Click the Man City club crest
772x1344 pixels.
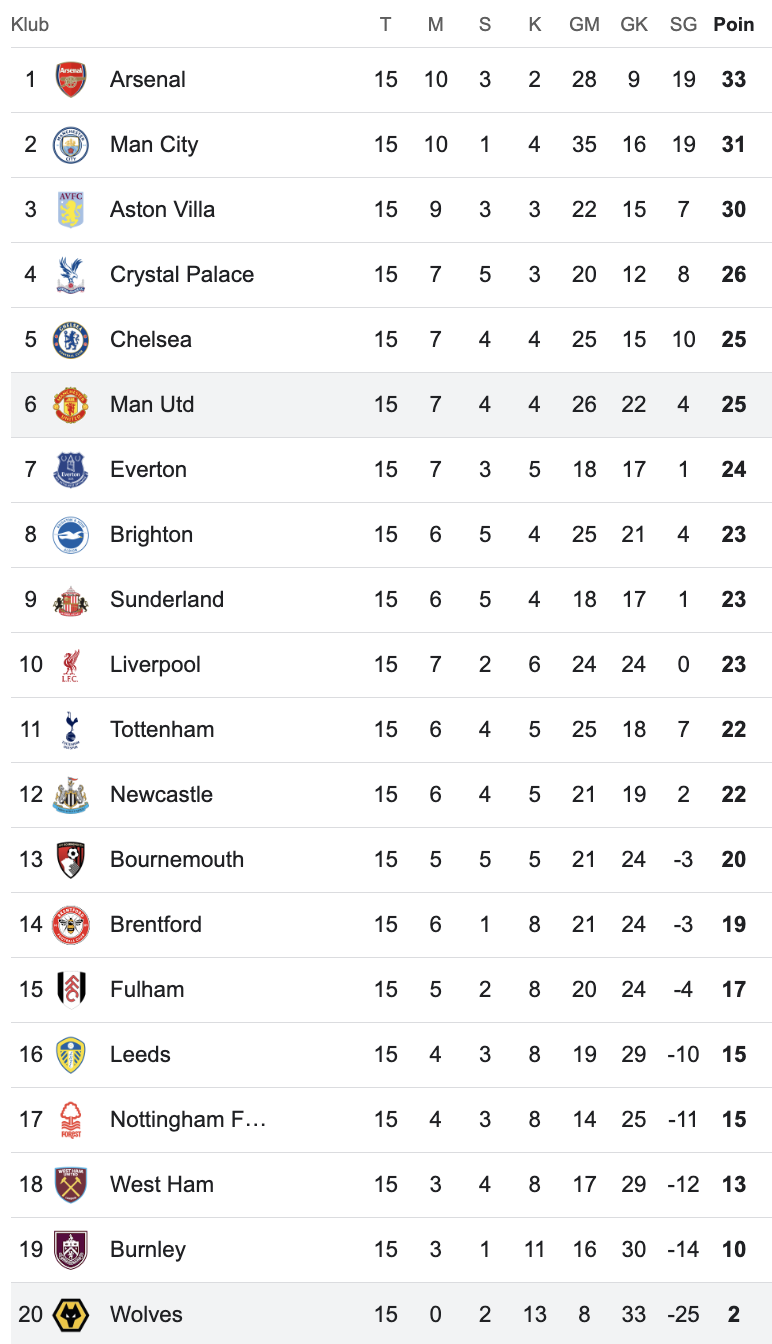tap(71, 145)
